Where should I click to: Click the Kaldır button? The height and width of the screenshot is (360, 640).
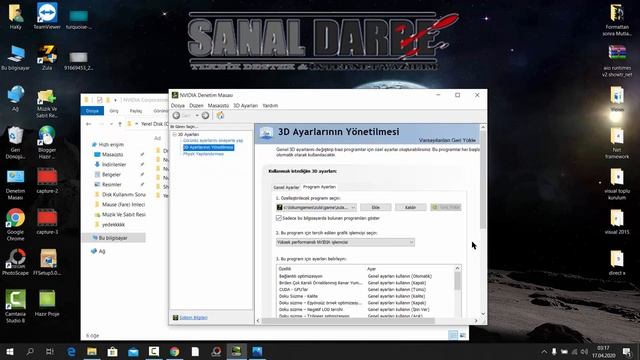point(410,207)
